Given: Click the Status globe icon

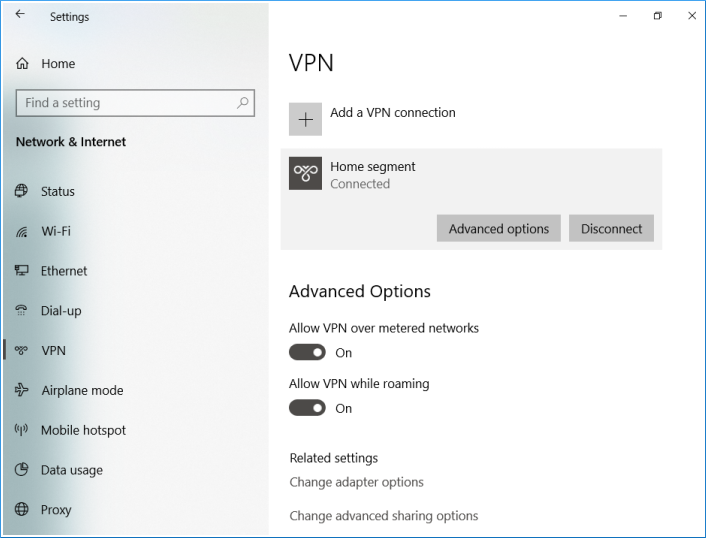Looking at the screenshot, I should click(22, 191).
